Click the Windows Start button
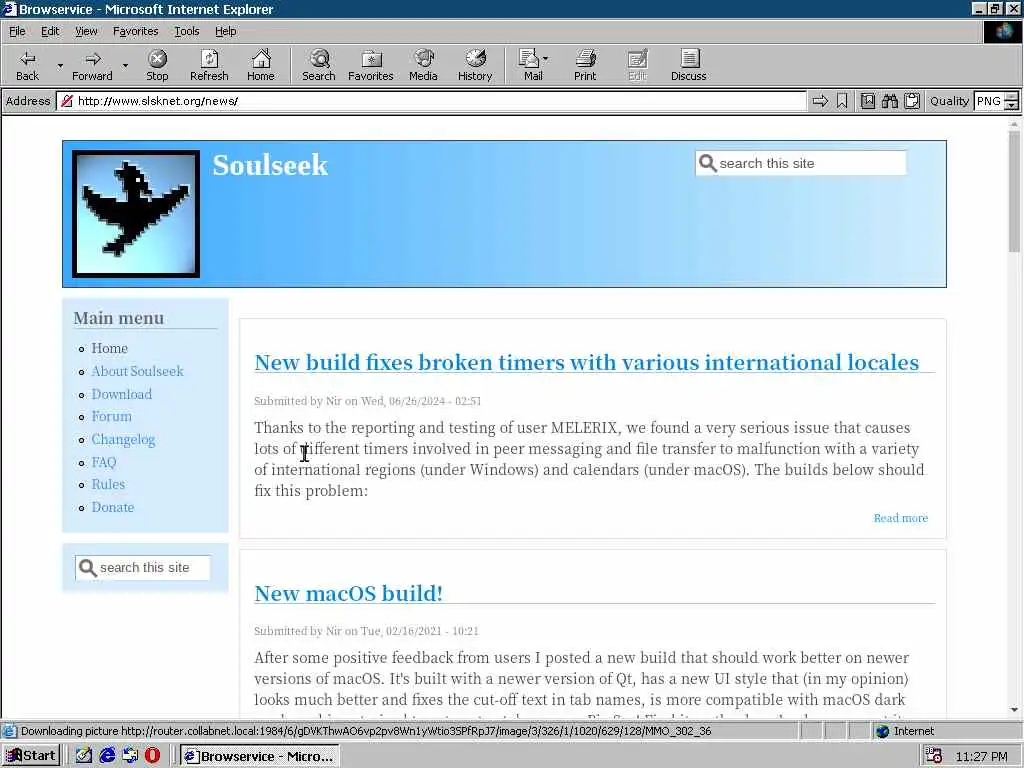The height and width of the screenshot is (768, 1024). [31, 756]
